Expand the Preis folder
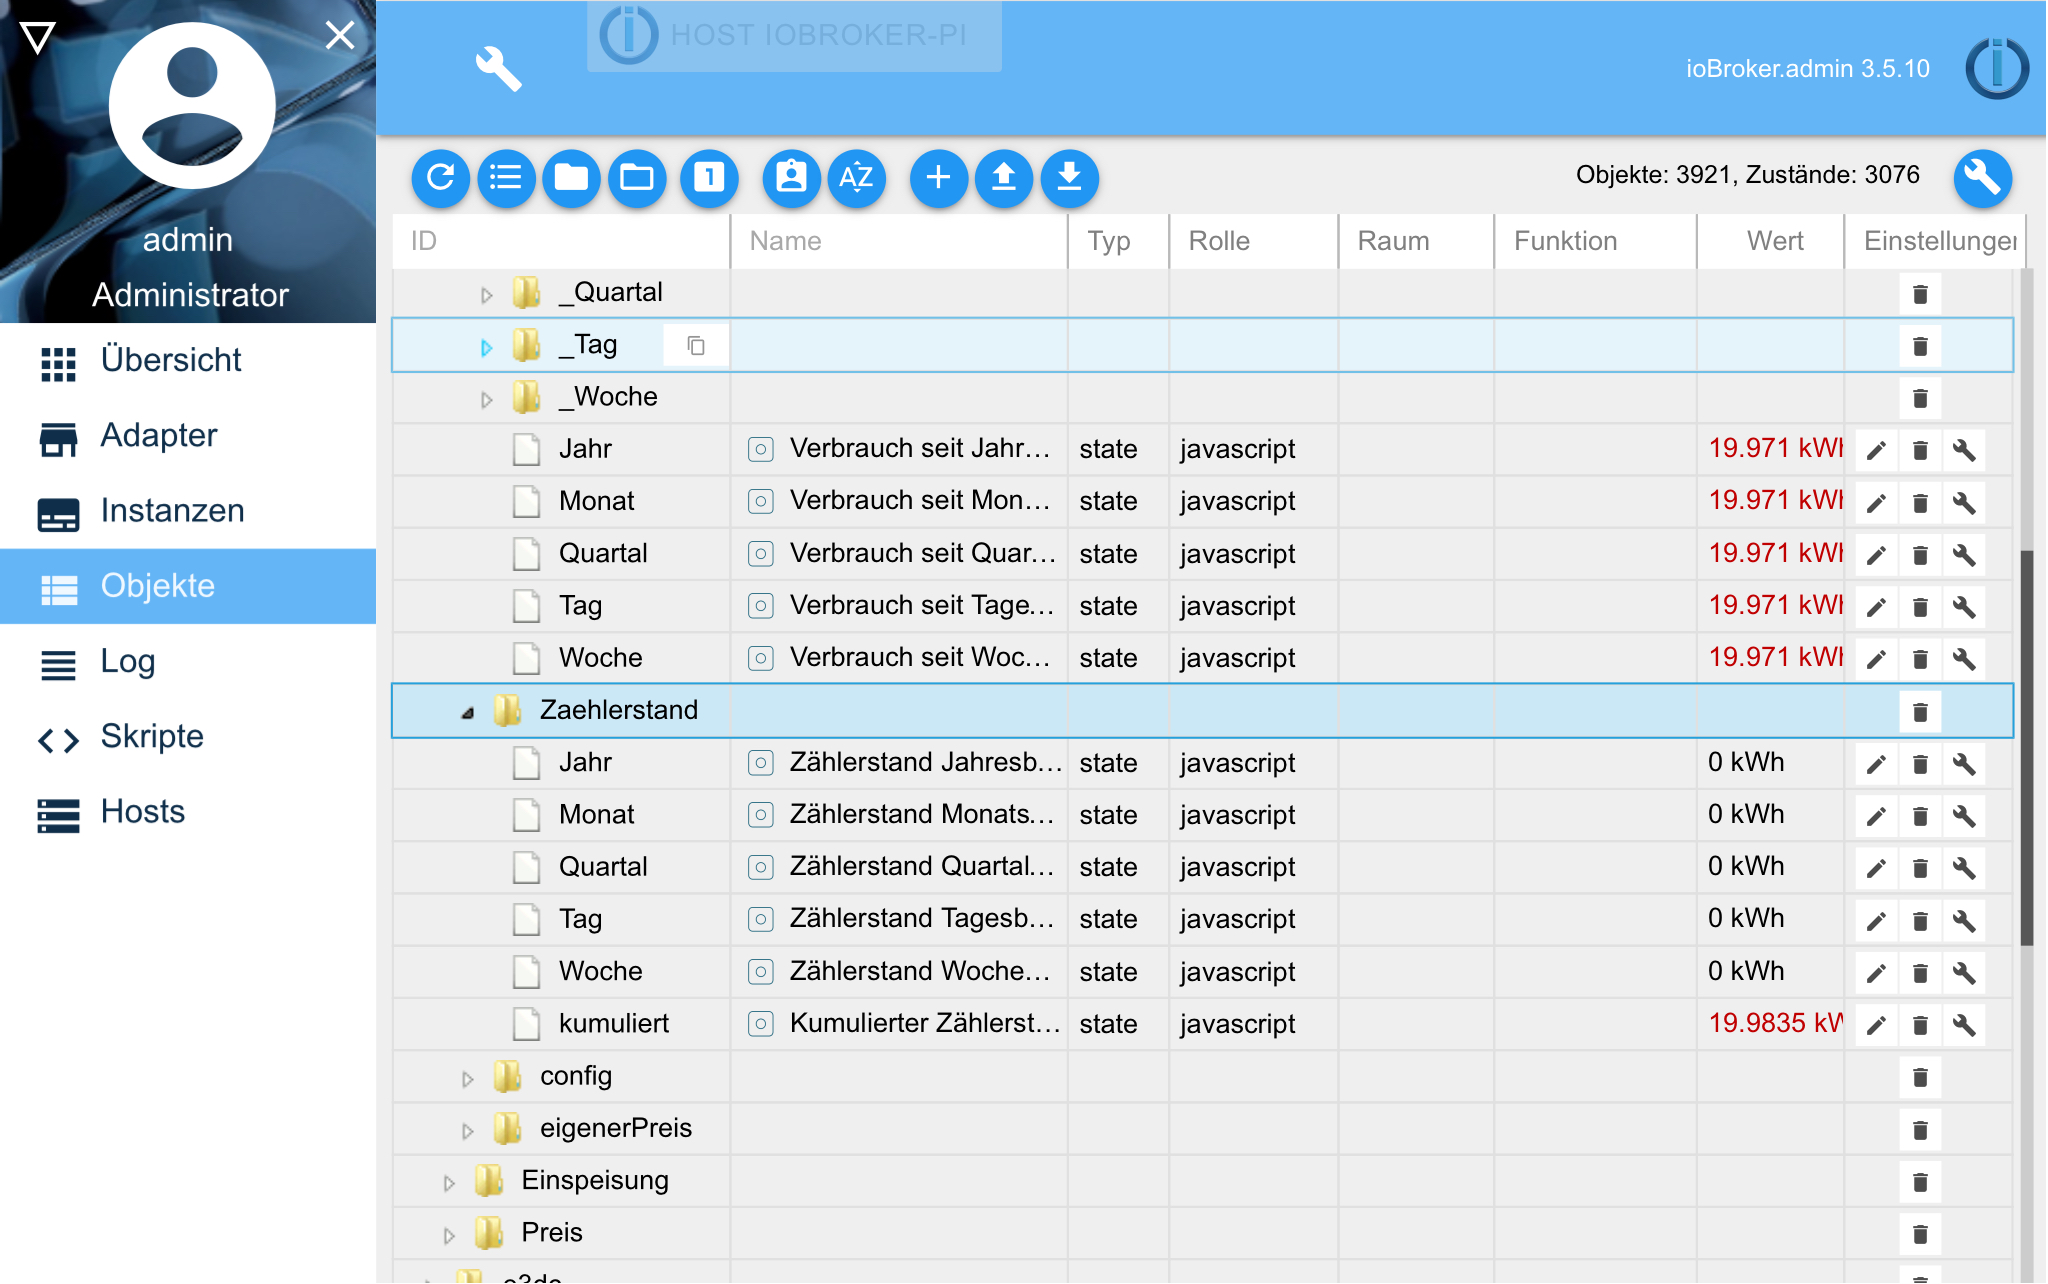The width and height of the screenshot is (2048, 1284). pos(448,1235)
